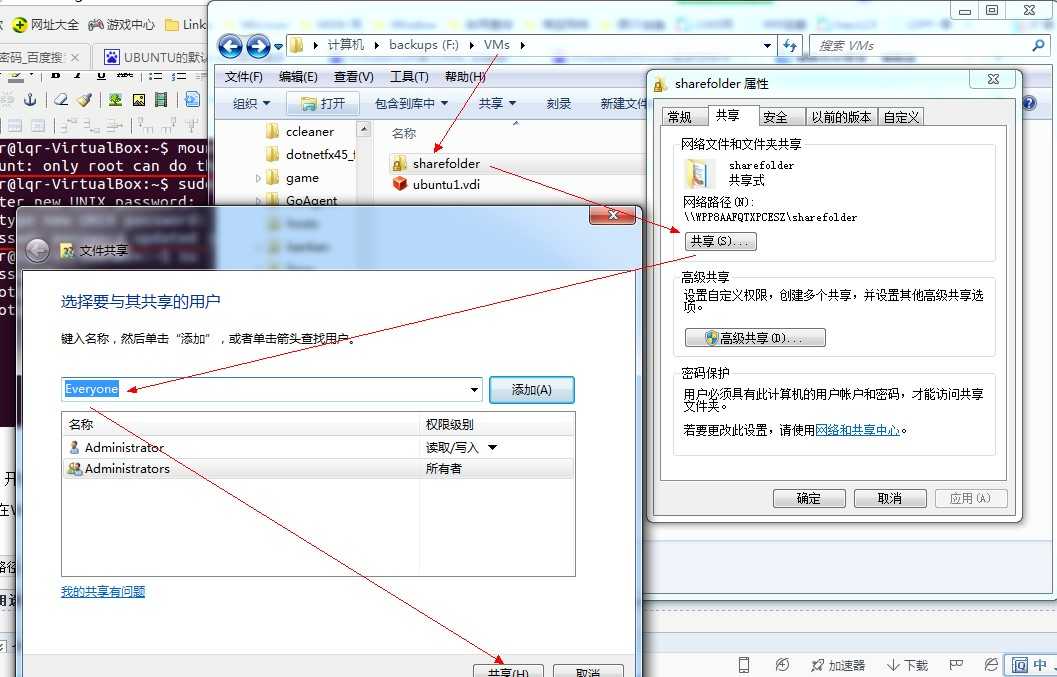Open the user name combo box dropdown arrow
Viewport: 1057px width, 677px height.
coord(475,390)
